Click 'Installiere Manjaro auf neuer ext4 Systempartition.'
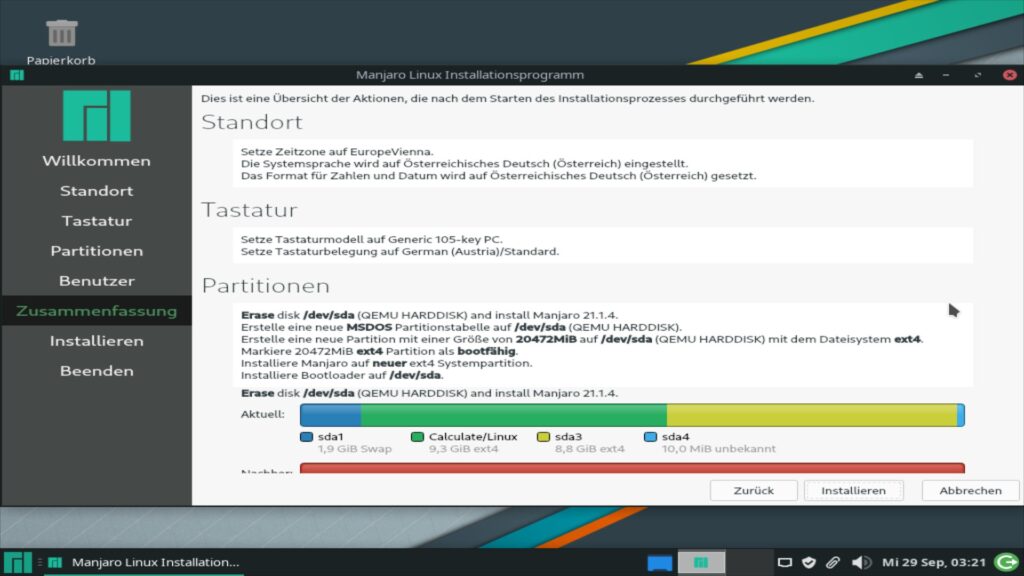1024x576 pixels. (x=387, y=363)
